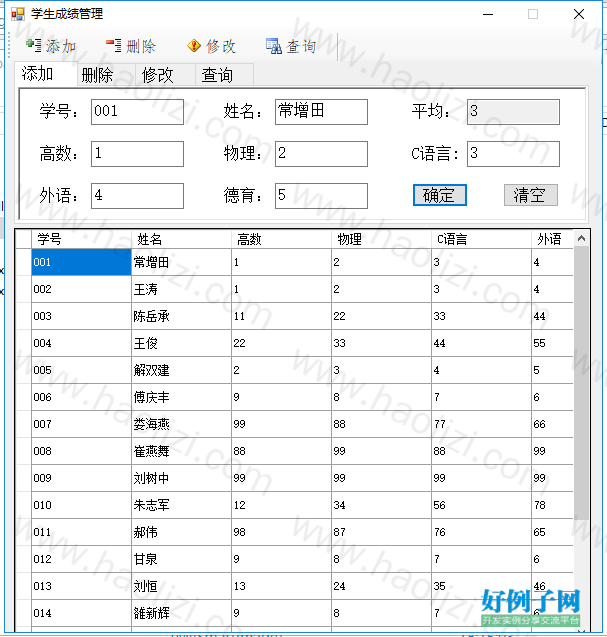607x637 pixels.
Task: Click the C语言 column header in grid
Action: pos(481,239)
